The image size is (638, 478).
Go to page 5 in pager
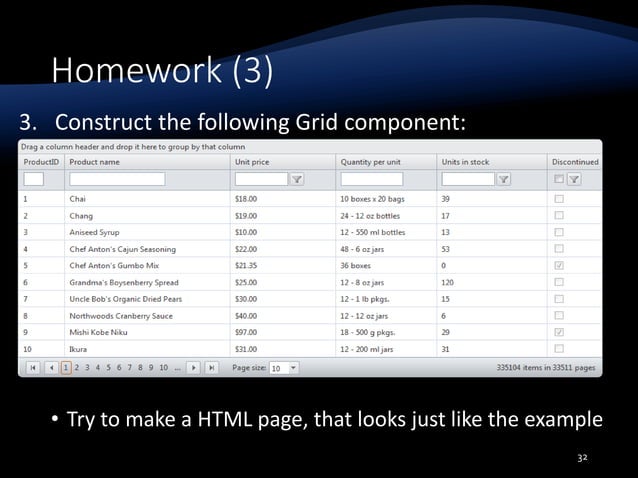[108, 368]
